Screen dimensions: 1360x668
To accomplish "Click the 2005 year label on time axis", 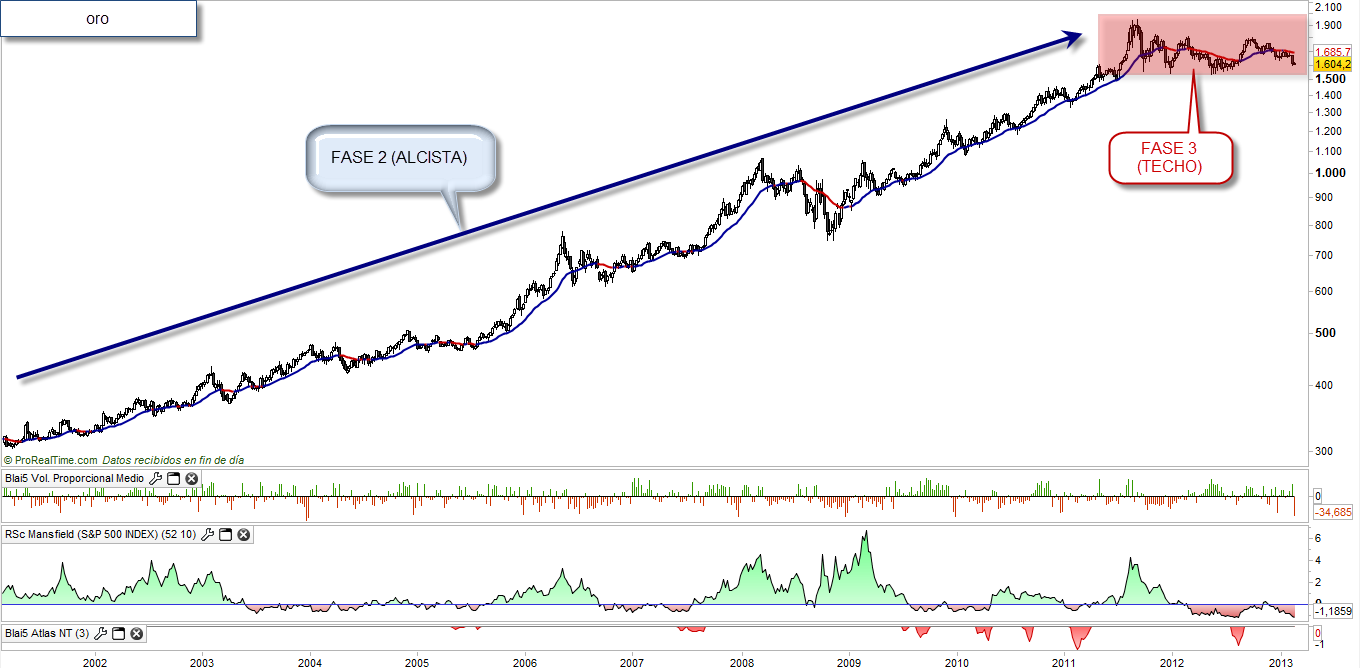I will 417,661.
